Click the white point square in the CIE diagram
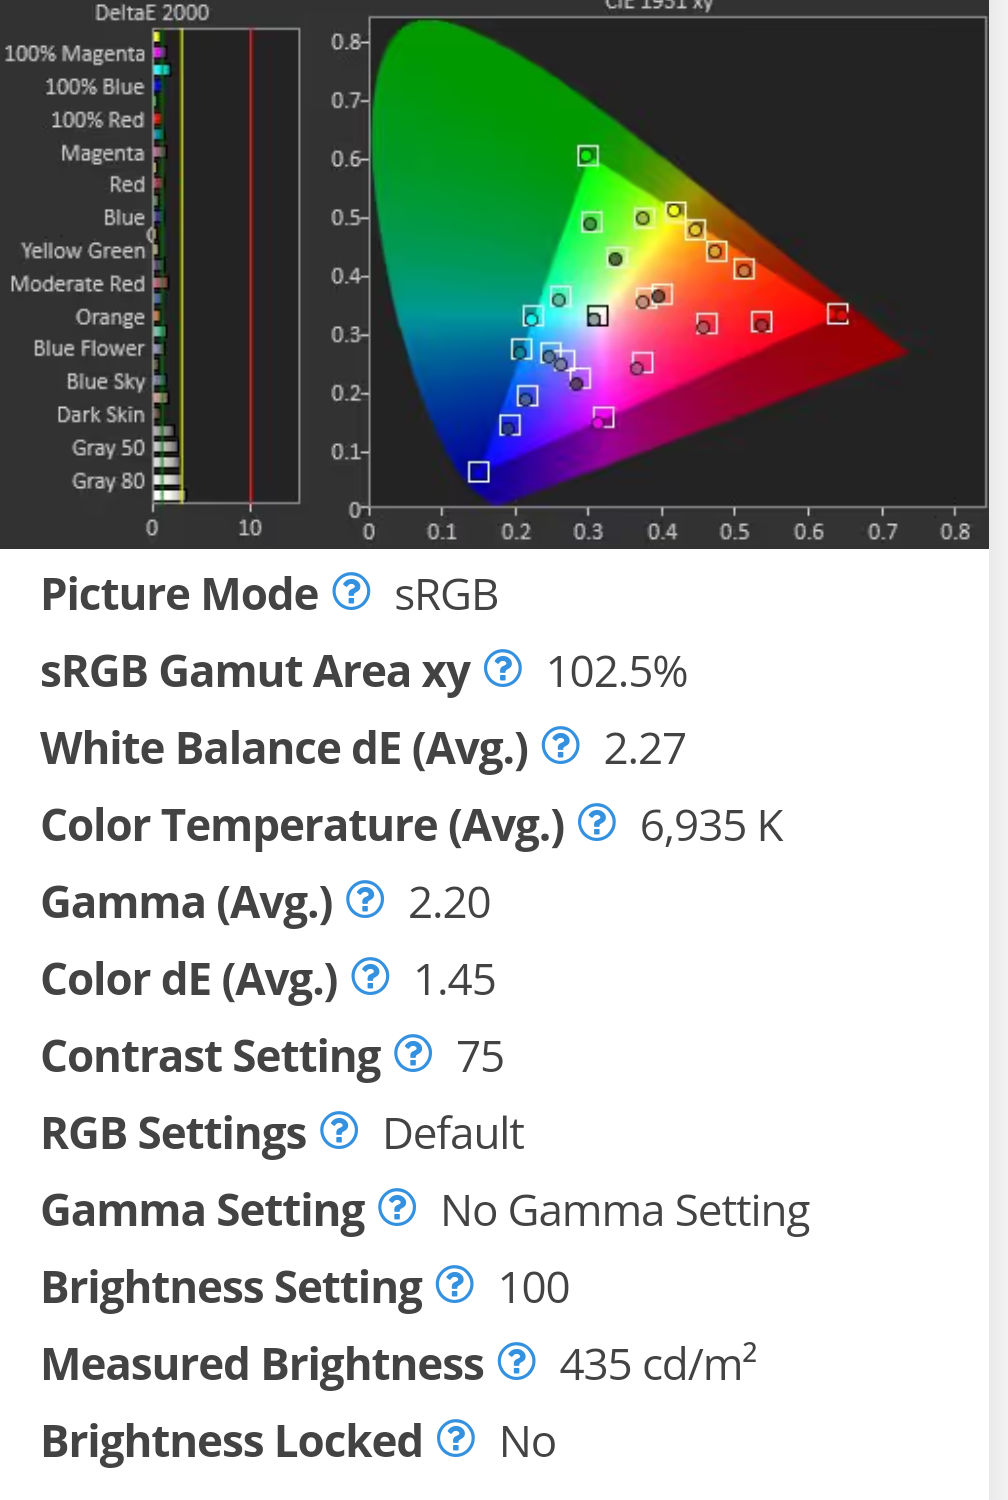The height and width of the screenshot is (1500, 1008). (x=597, y=316)
